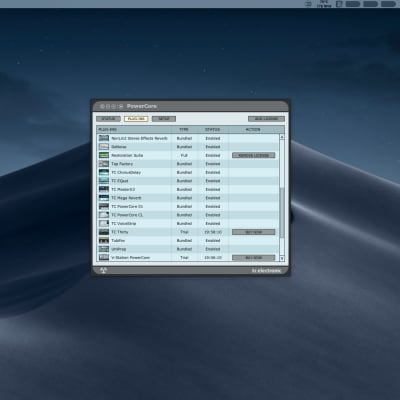Click the Buy Now button for TC Thirty
Screen dimensions: 400x400
(x=254, y=232)
